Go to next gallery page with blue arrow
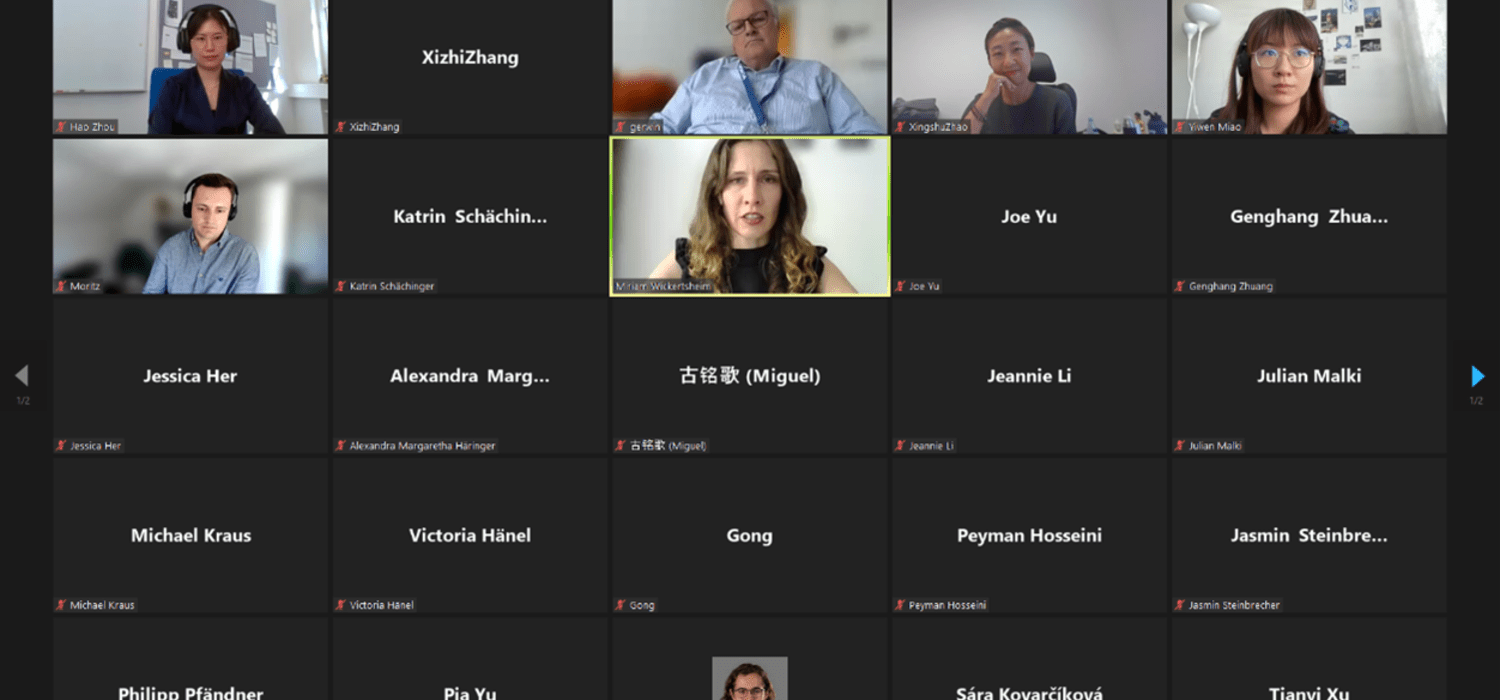Viewport: 1500px width, 700px height. click(x=1477, y=376)
